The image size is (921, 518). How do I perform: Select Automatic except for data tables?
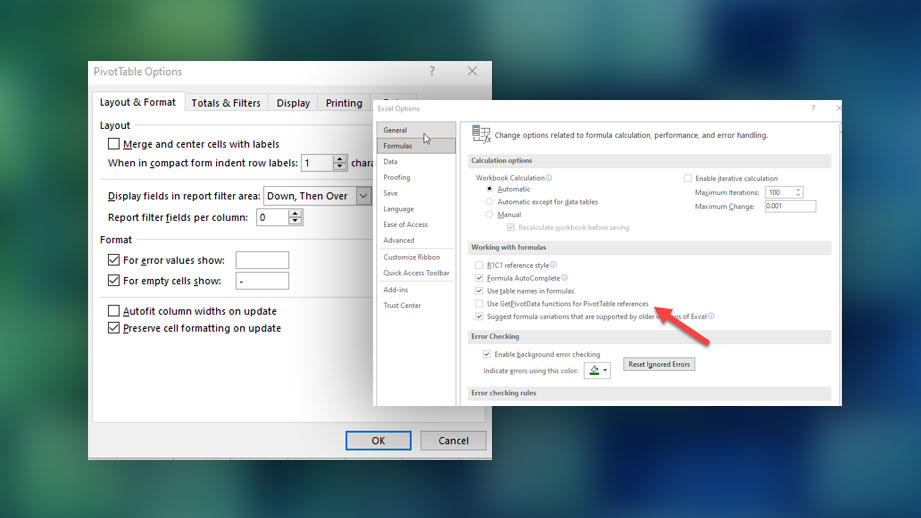(x=489, y=201)
